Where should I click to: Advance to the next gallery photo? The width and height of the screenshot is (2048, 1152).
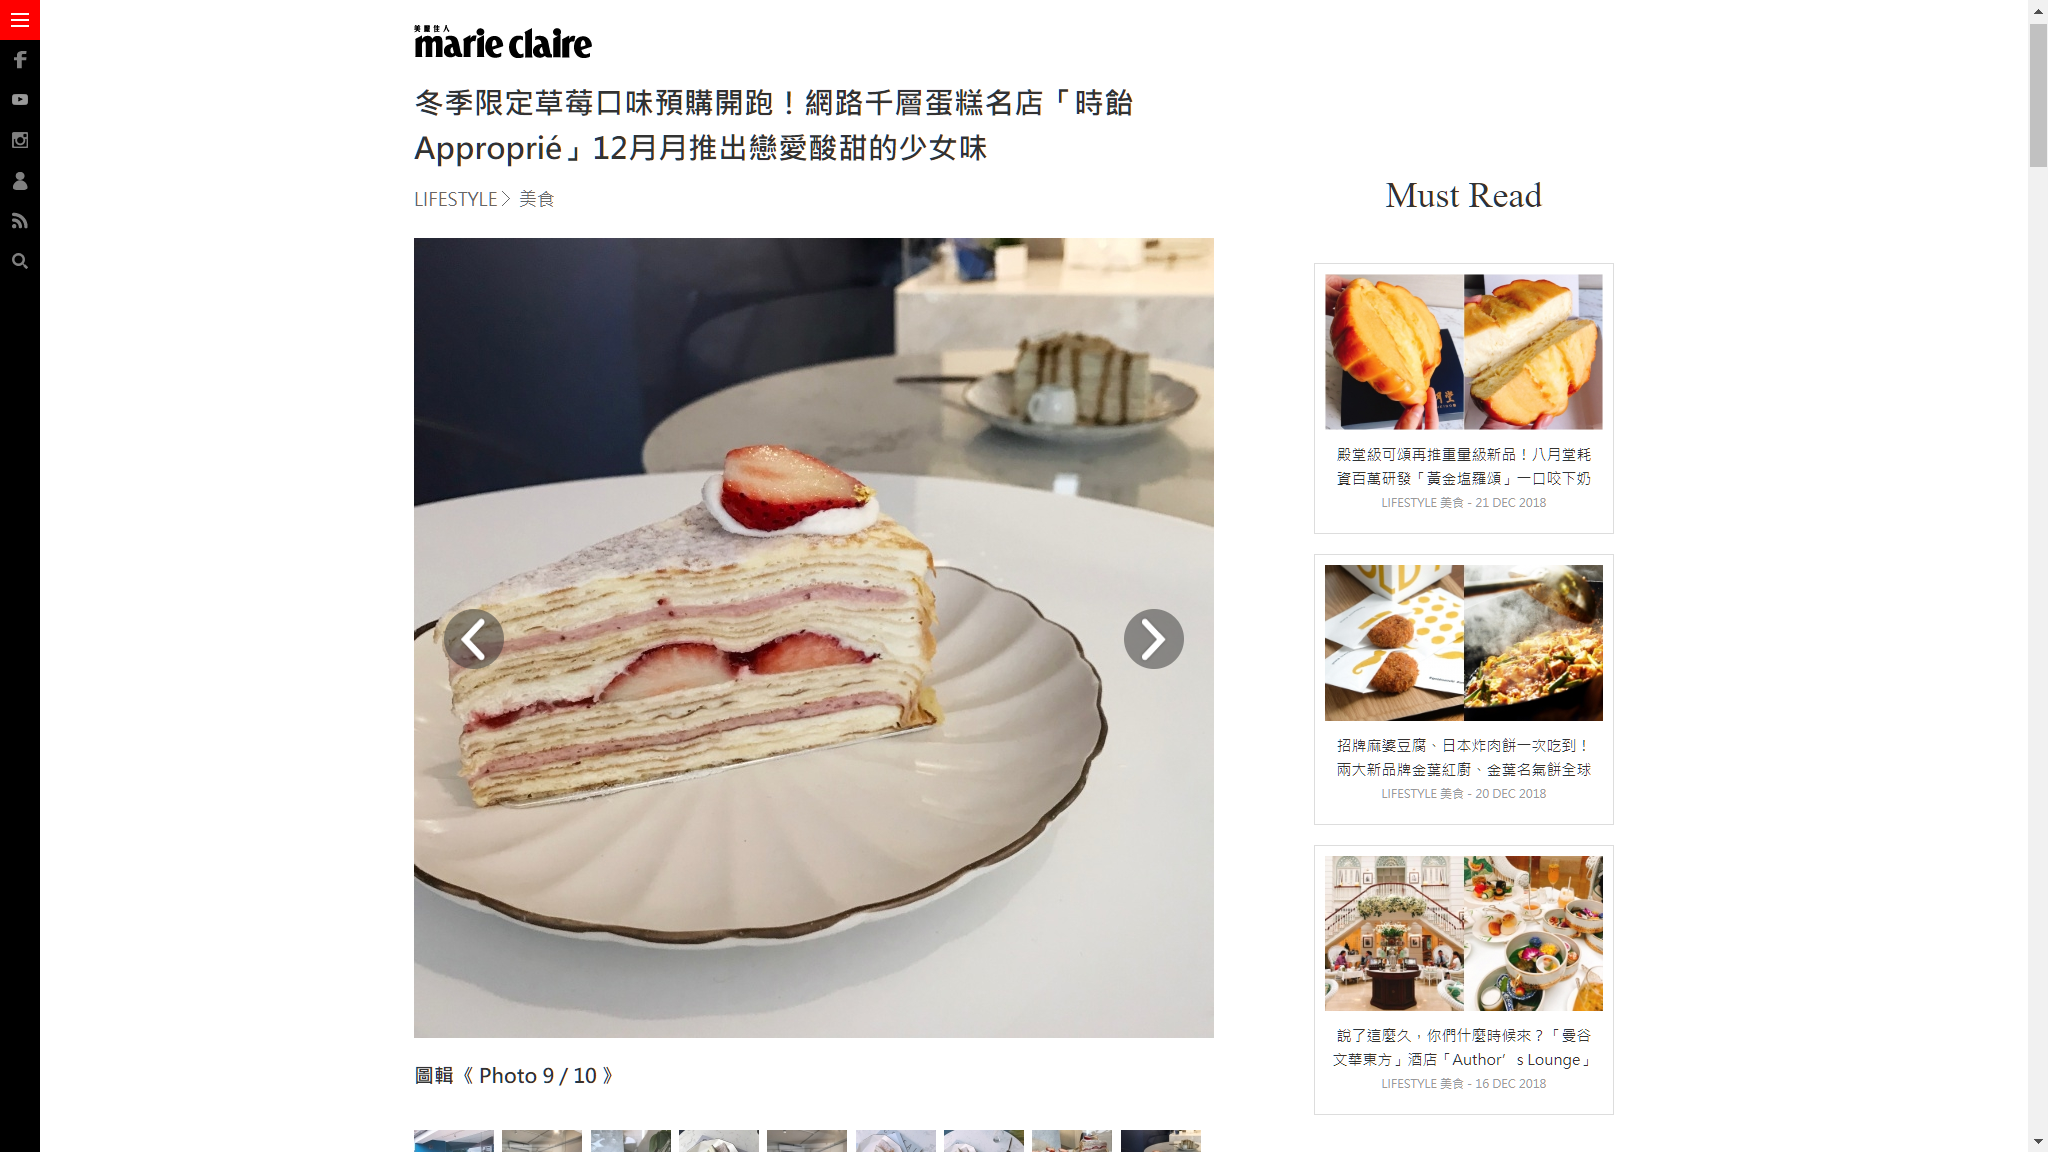click(x=1154, y=639)
